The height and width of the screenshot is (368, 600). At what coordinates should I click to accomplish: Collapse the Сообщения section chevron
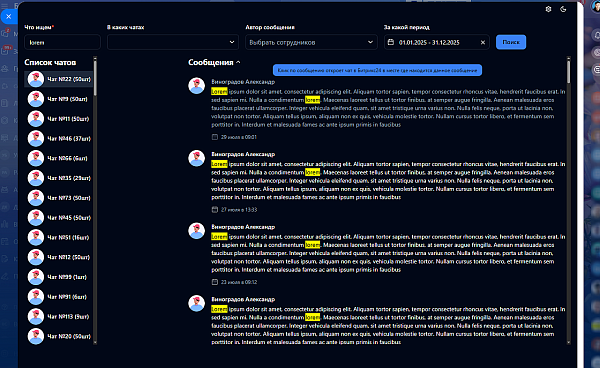tap(238, 62)
